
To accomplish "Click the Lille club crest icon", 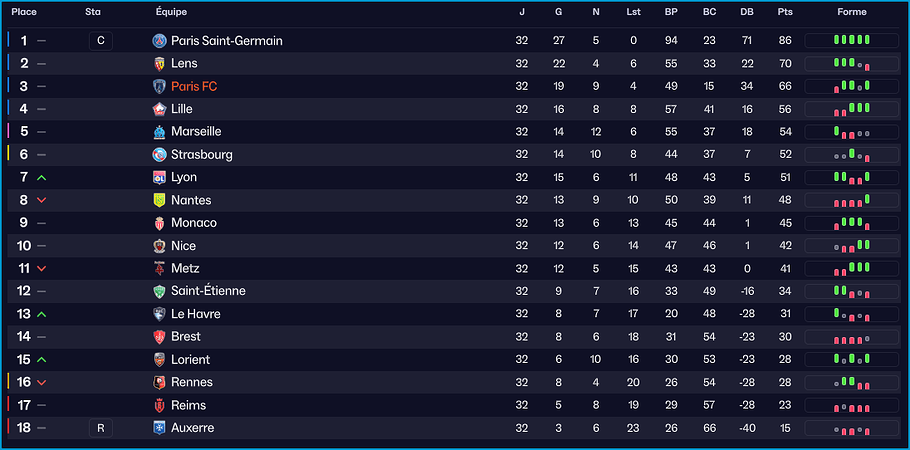I will point(159,109).
